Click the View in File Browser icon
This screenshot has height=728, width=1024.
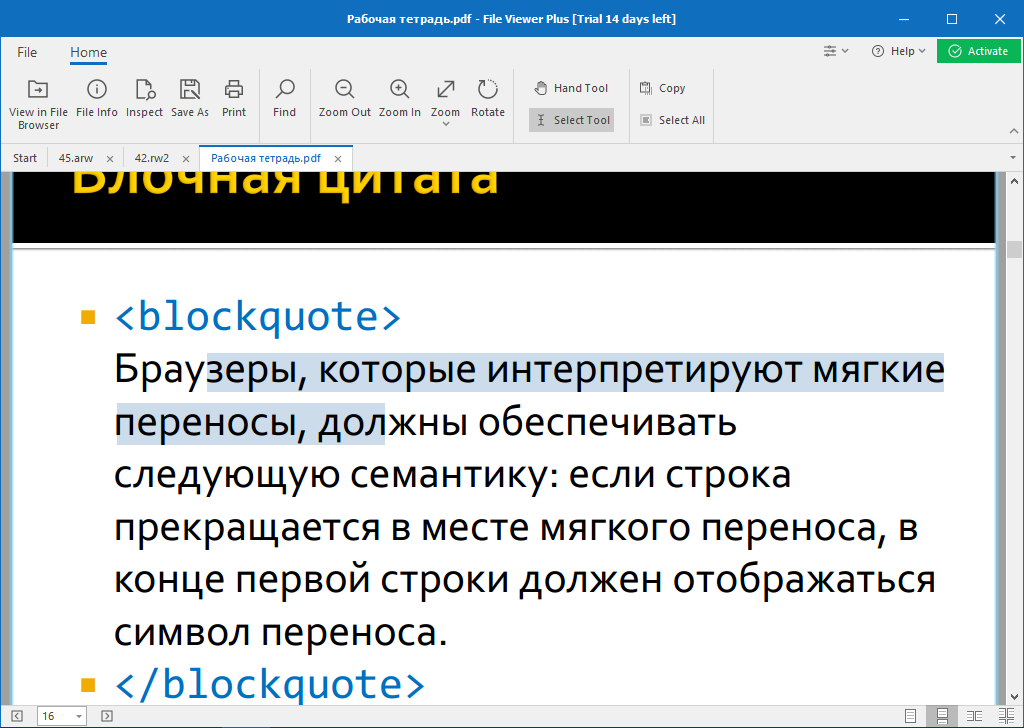pos(38,90)
